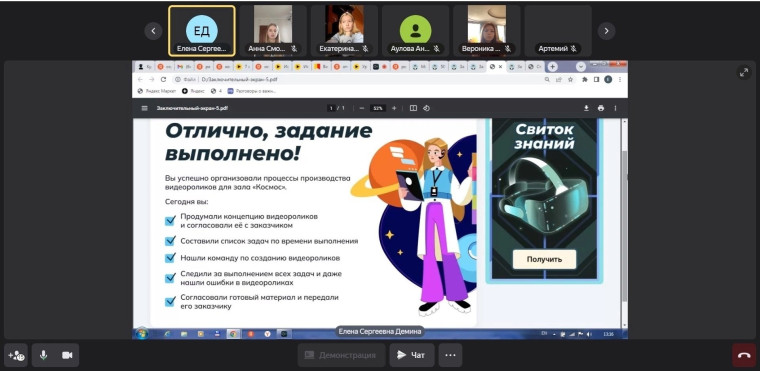The width and height of the screenshot is (760, 371).
Task: Zoom in PDF with plus button
Action: pyautogui.click(x=394, y=108)
